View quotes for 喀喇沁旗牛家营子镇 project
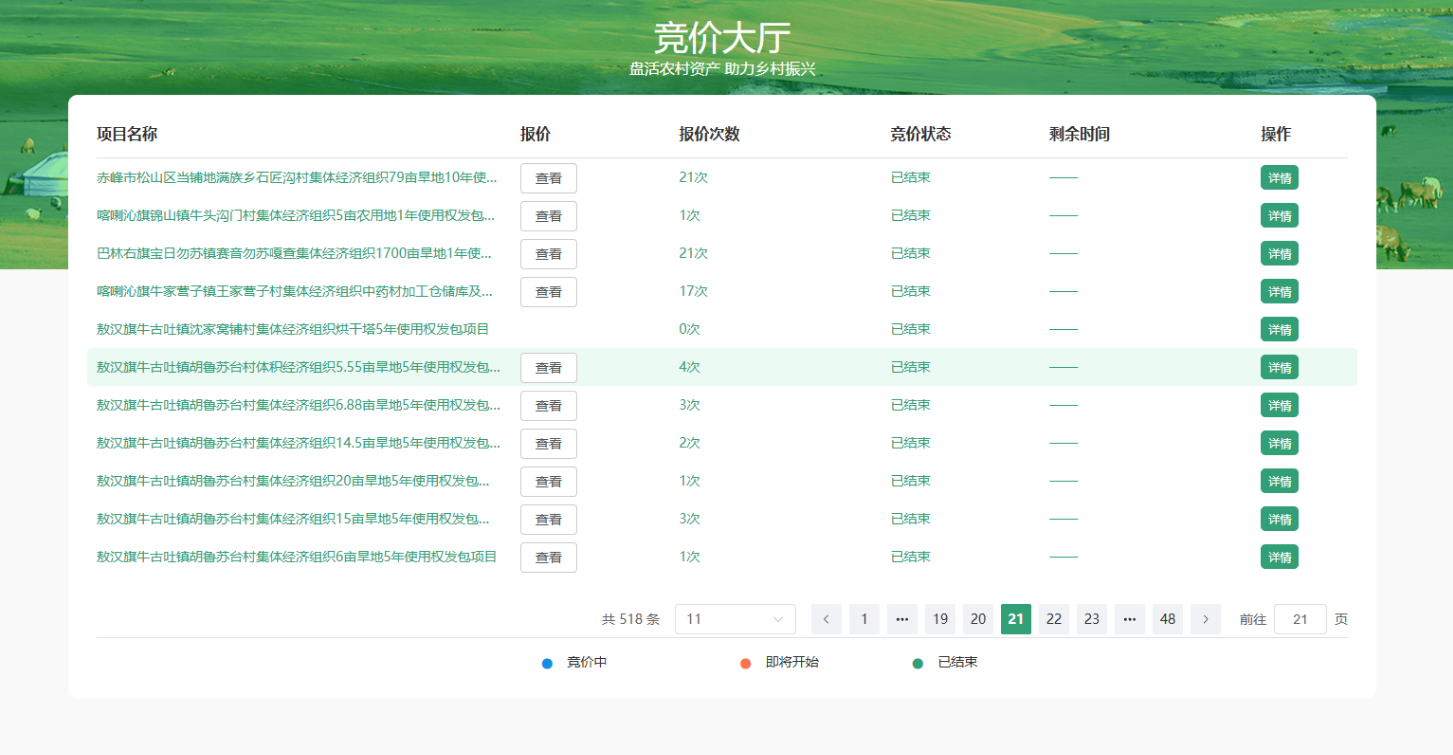The width and height of the screenshot is (1453, 755). point(548,292)
